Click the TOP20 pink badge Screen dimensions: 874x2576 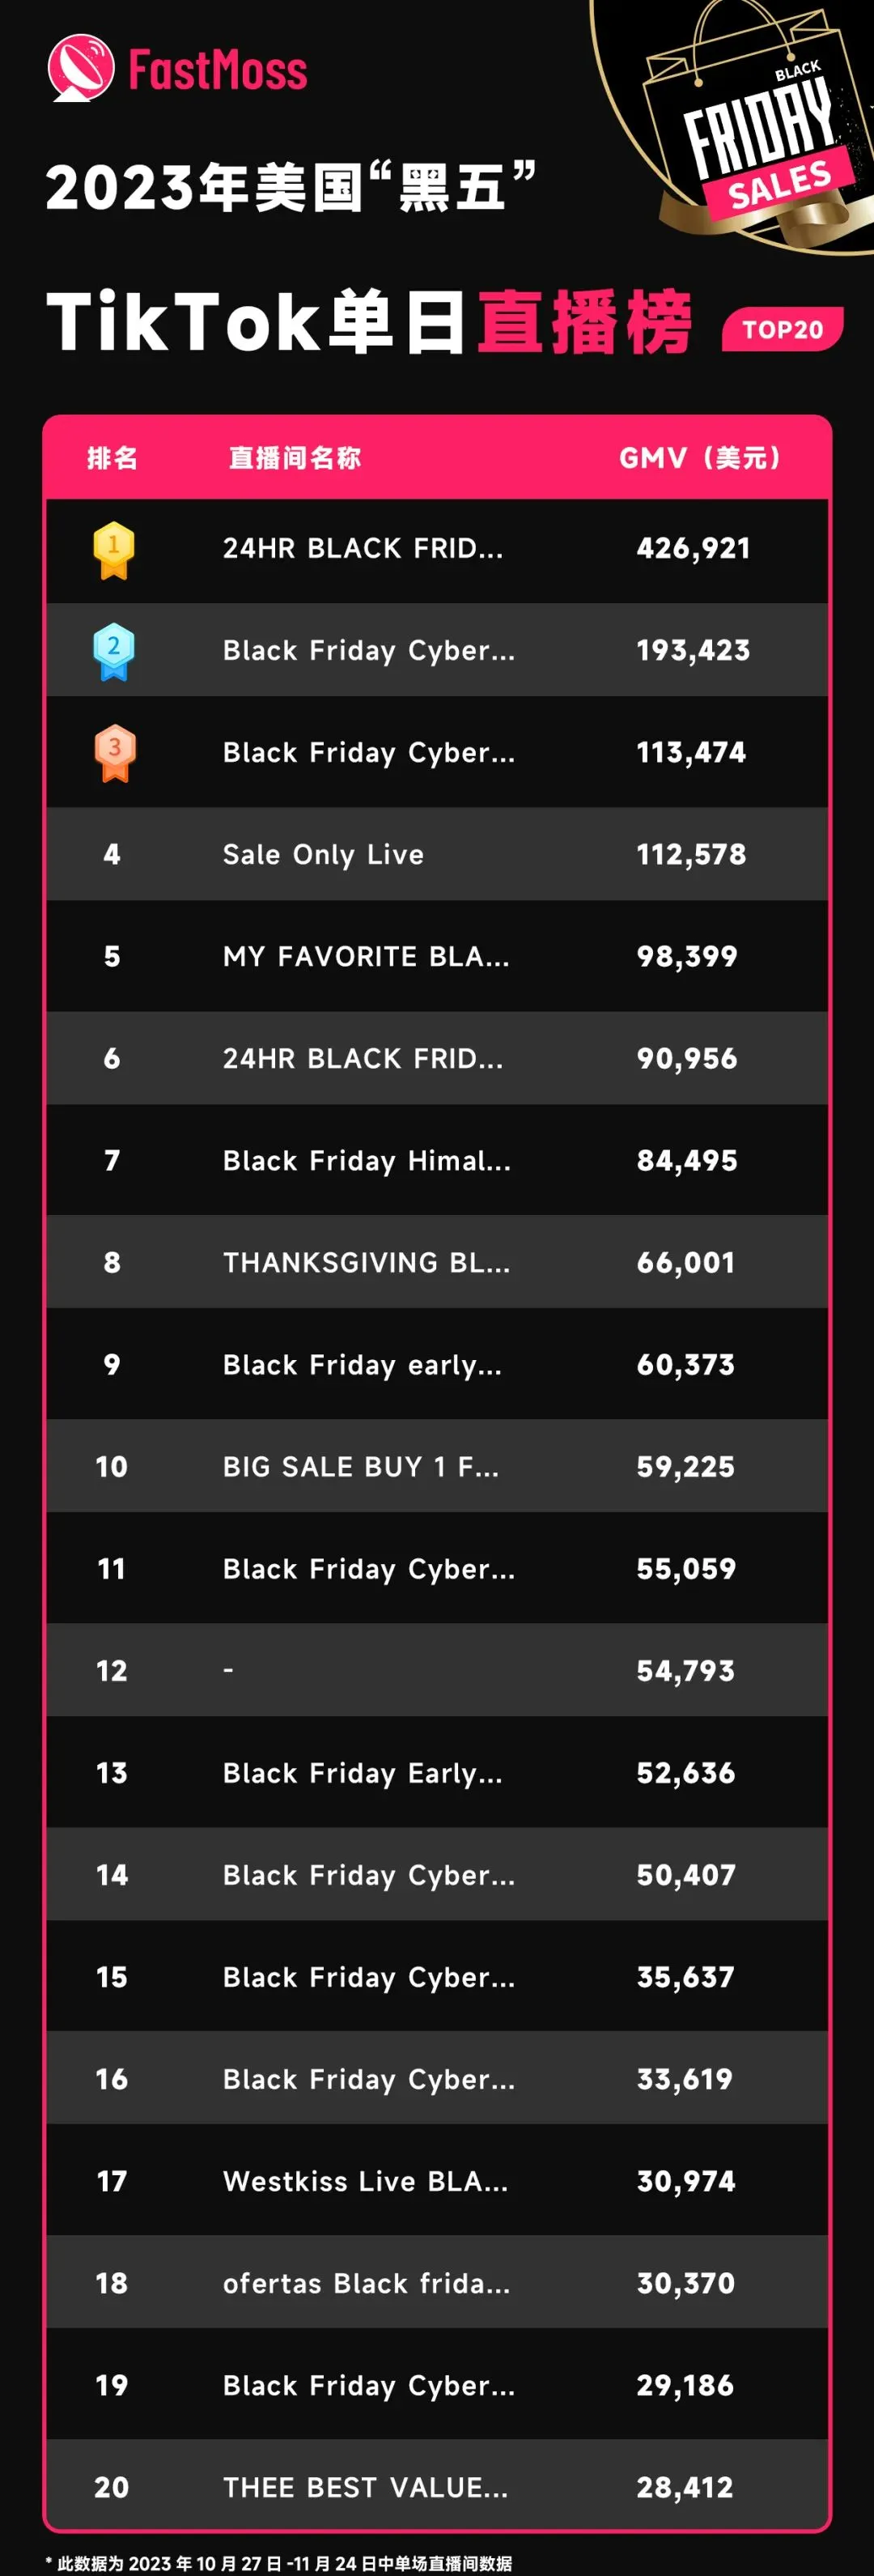(782, 329)
